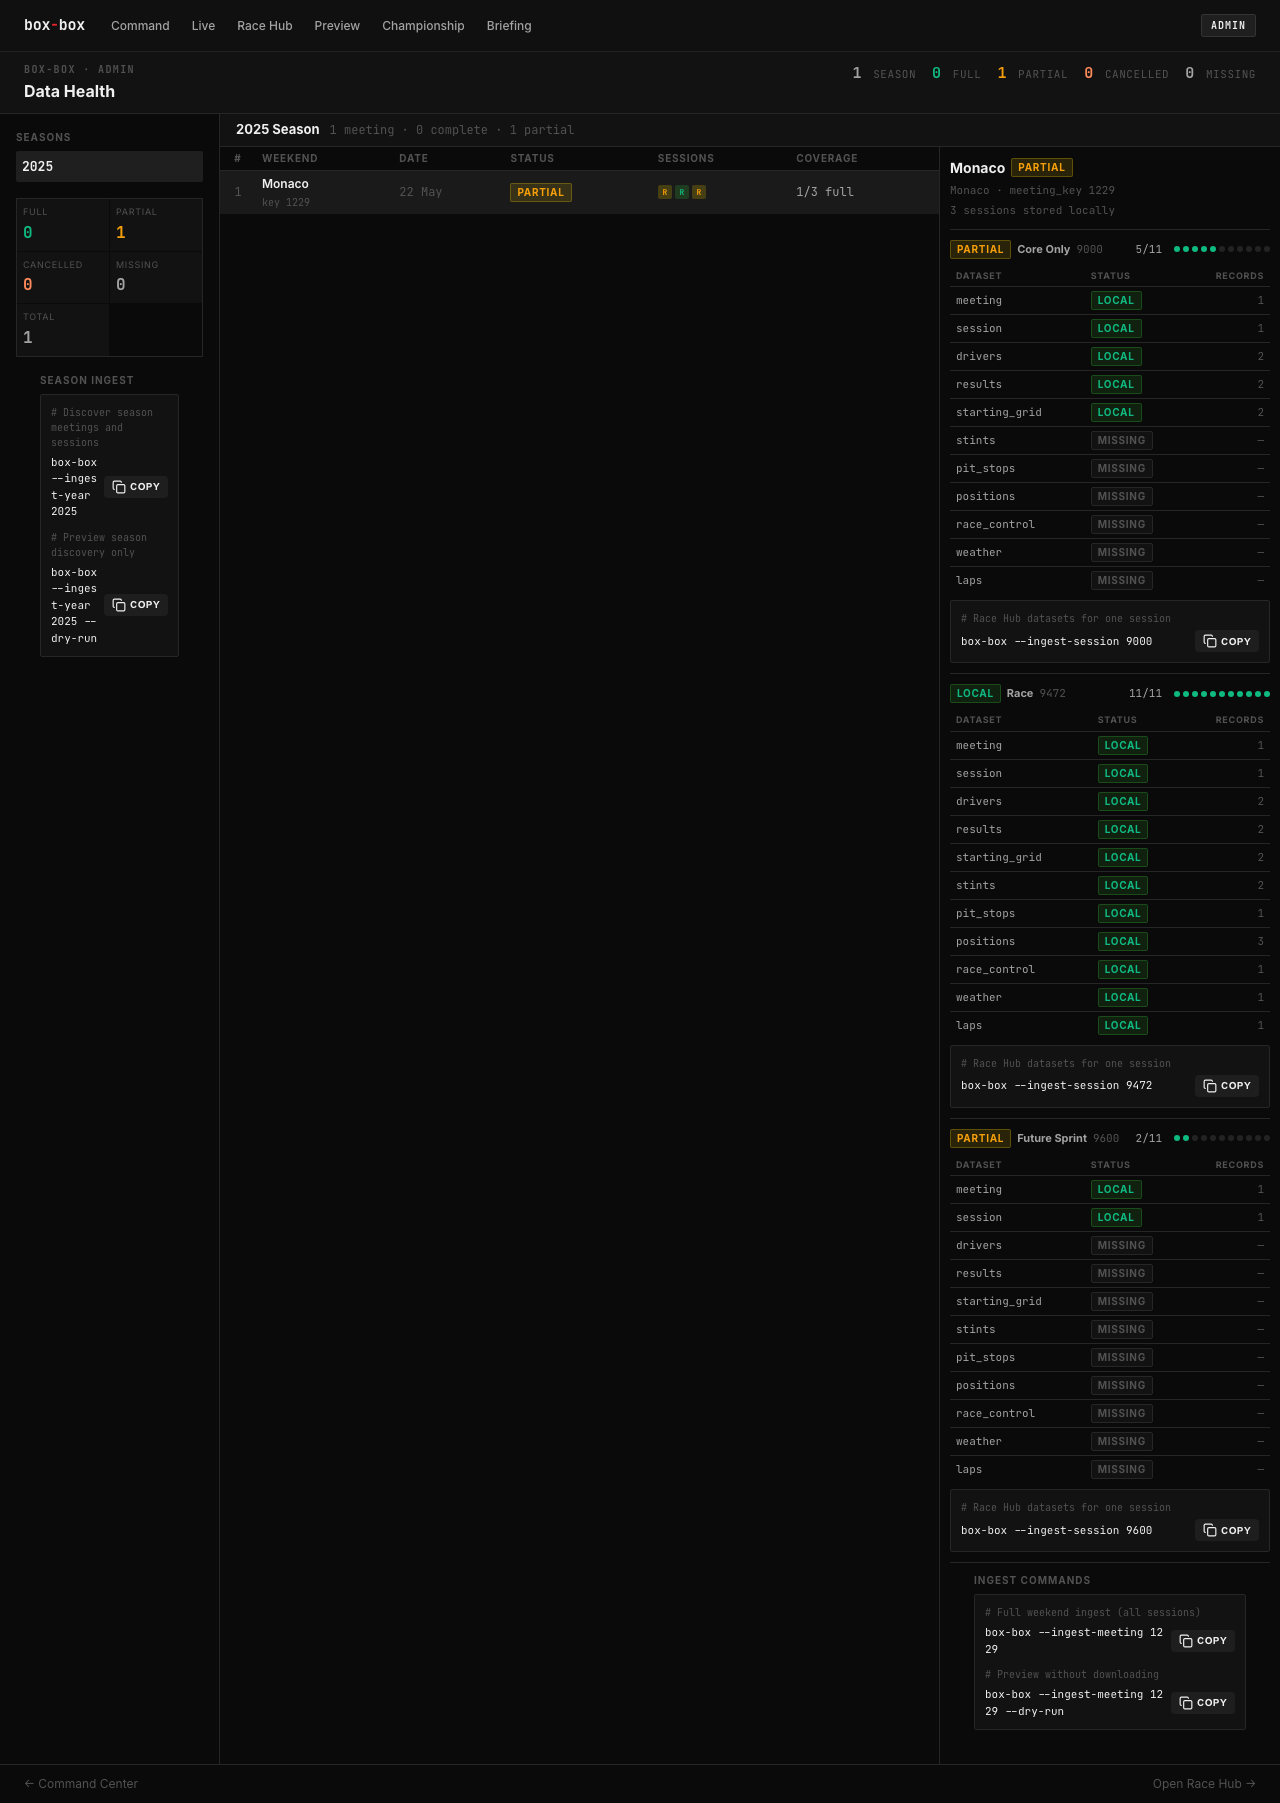Switch to the Preview nav item
The image size is (1280, 1803).
click(x=337, y=26)
